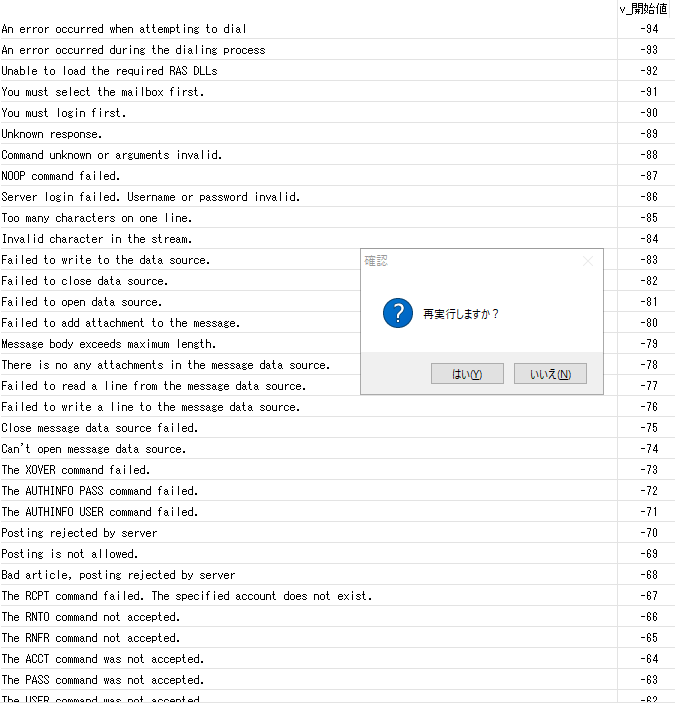The height and width of the screenshot is (705, 677).
Task: Click the 'You must login first.' row
Action: pyautogui.click(x=64, y=113)
